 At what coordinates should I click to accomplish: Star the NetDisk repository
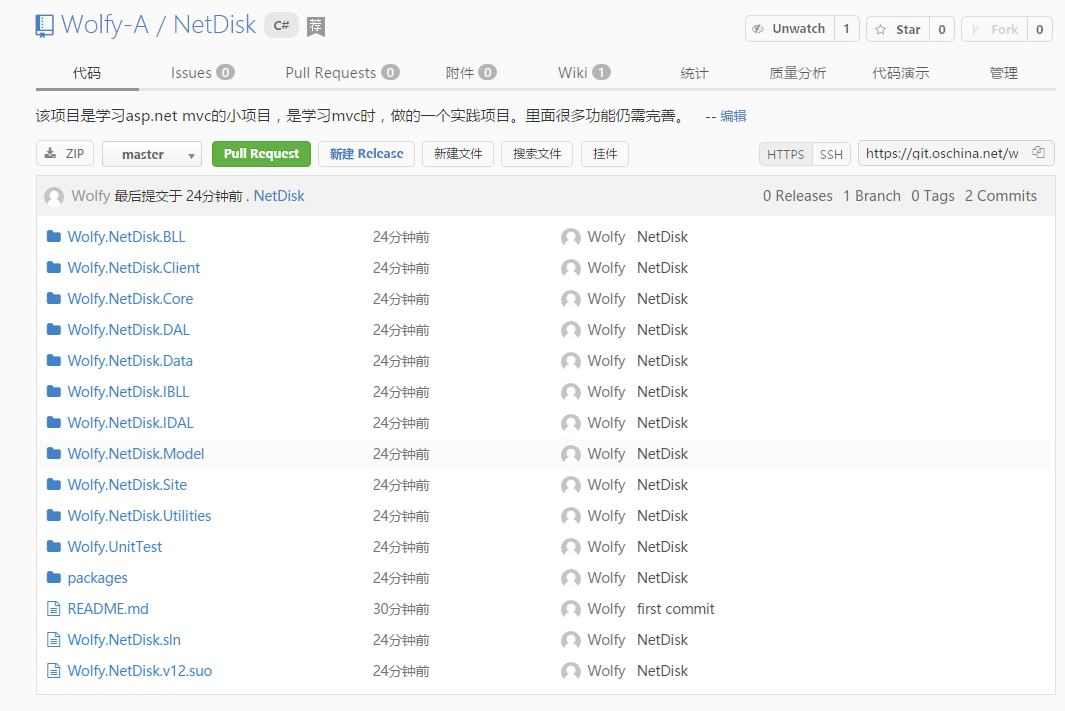898,29
